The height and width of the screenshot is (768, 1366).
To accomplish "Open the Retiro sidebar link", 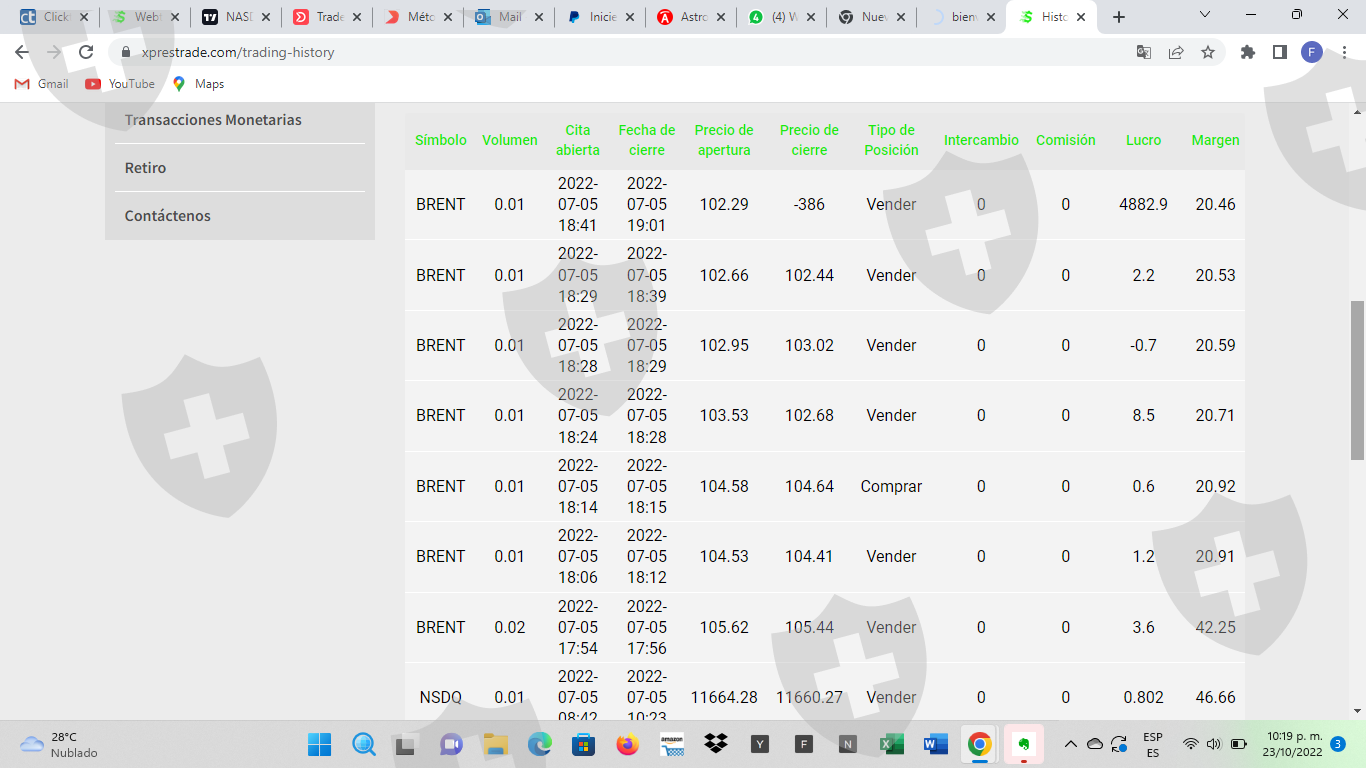I will pos(146,168).
